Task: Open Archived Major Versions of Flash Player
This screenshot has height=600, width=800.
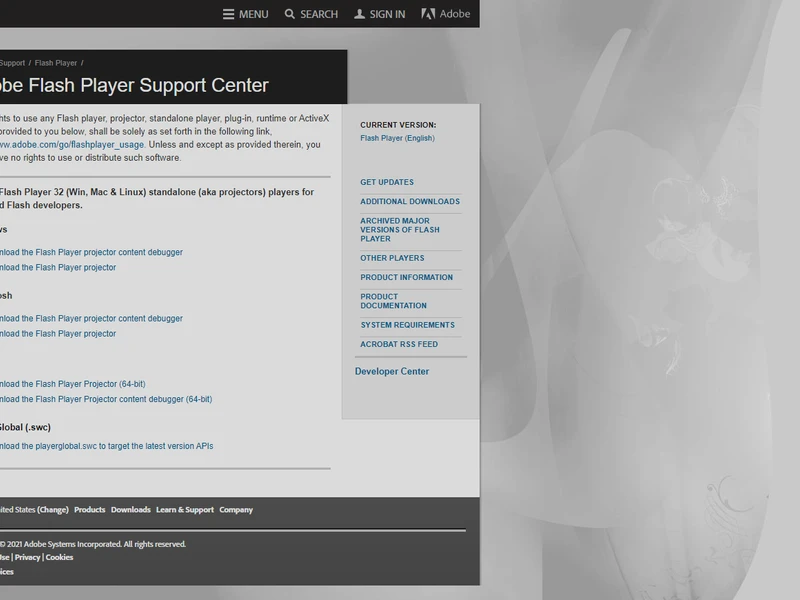Action: [x=399, y=230]
